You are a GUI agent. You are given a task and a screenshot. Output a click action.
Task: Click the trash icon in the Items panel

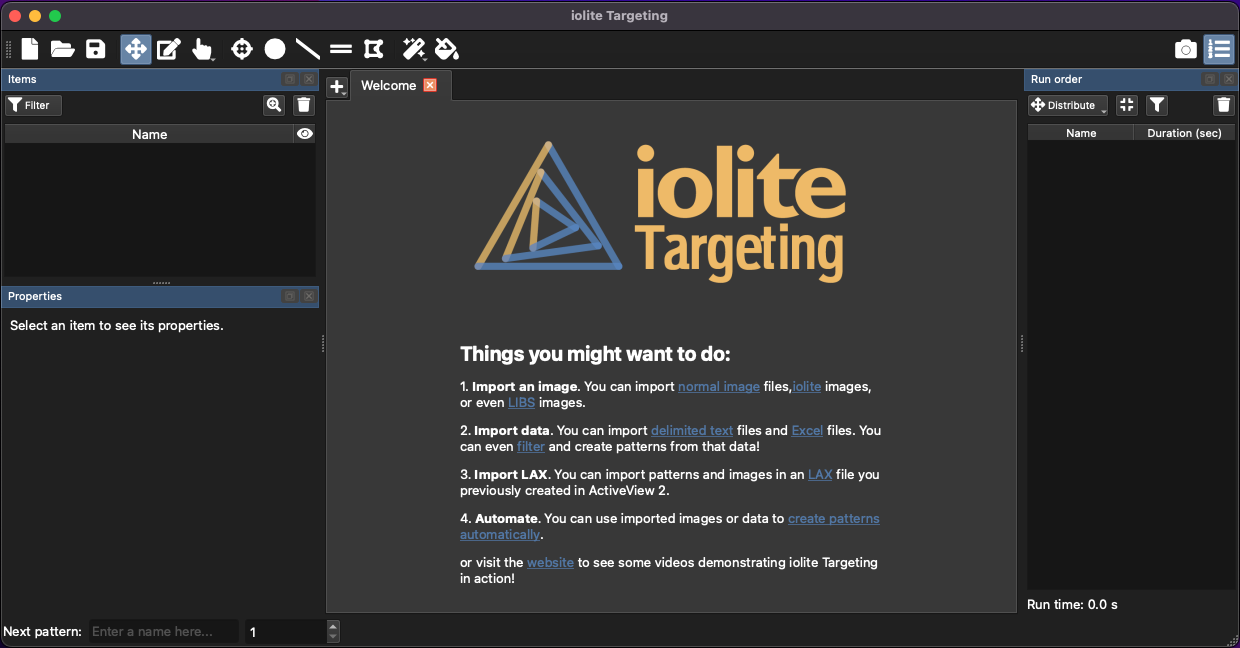[x=304, y=104]
